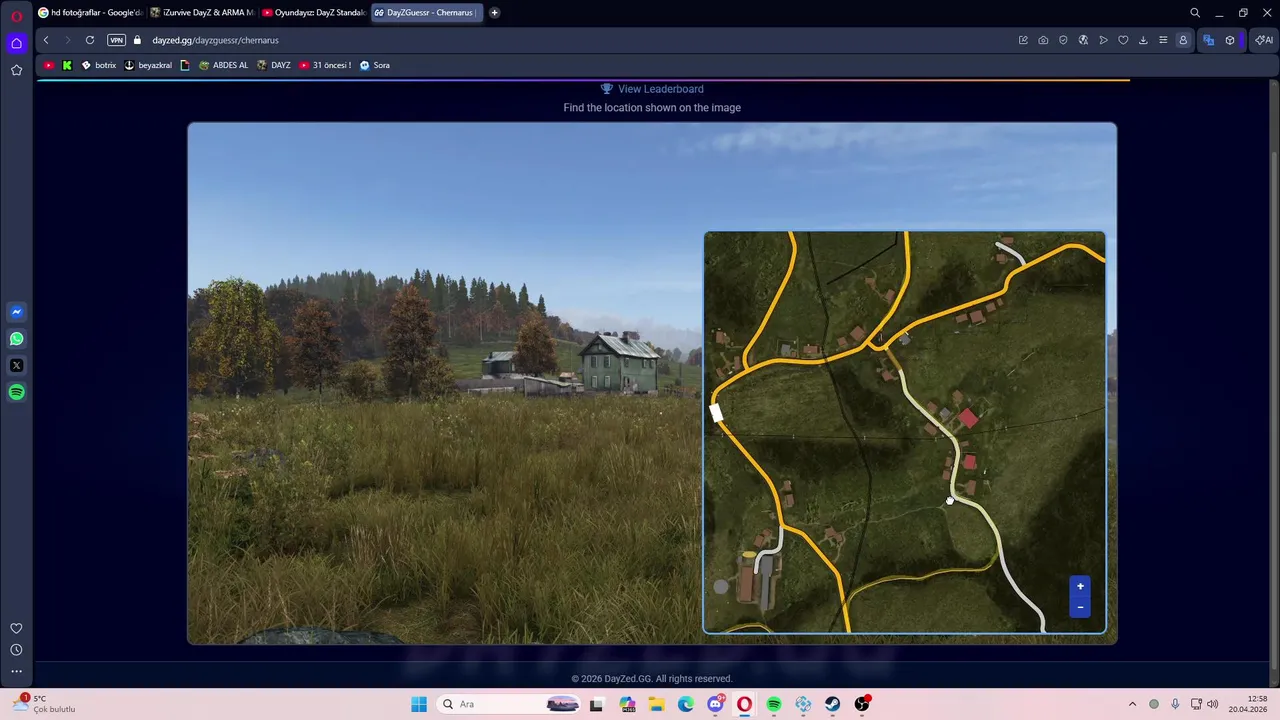This screenshot has height=720, width=1280.
Task: Open the profile account icon
Action: pyautogui.click(x=1183, y=40)
